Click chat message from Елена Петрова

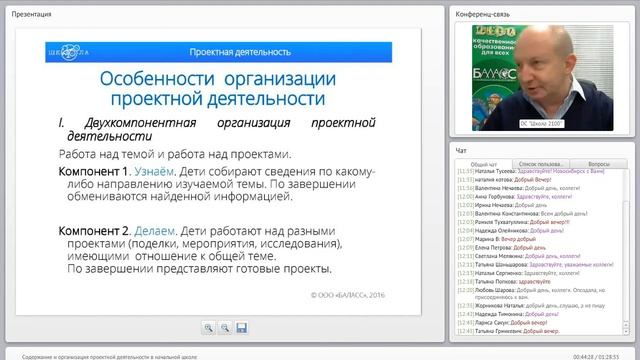coord(501,248)
